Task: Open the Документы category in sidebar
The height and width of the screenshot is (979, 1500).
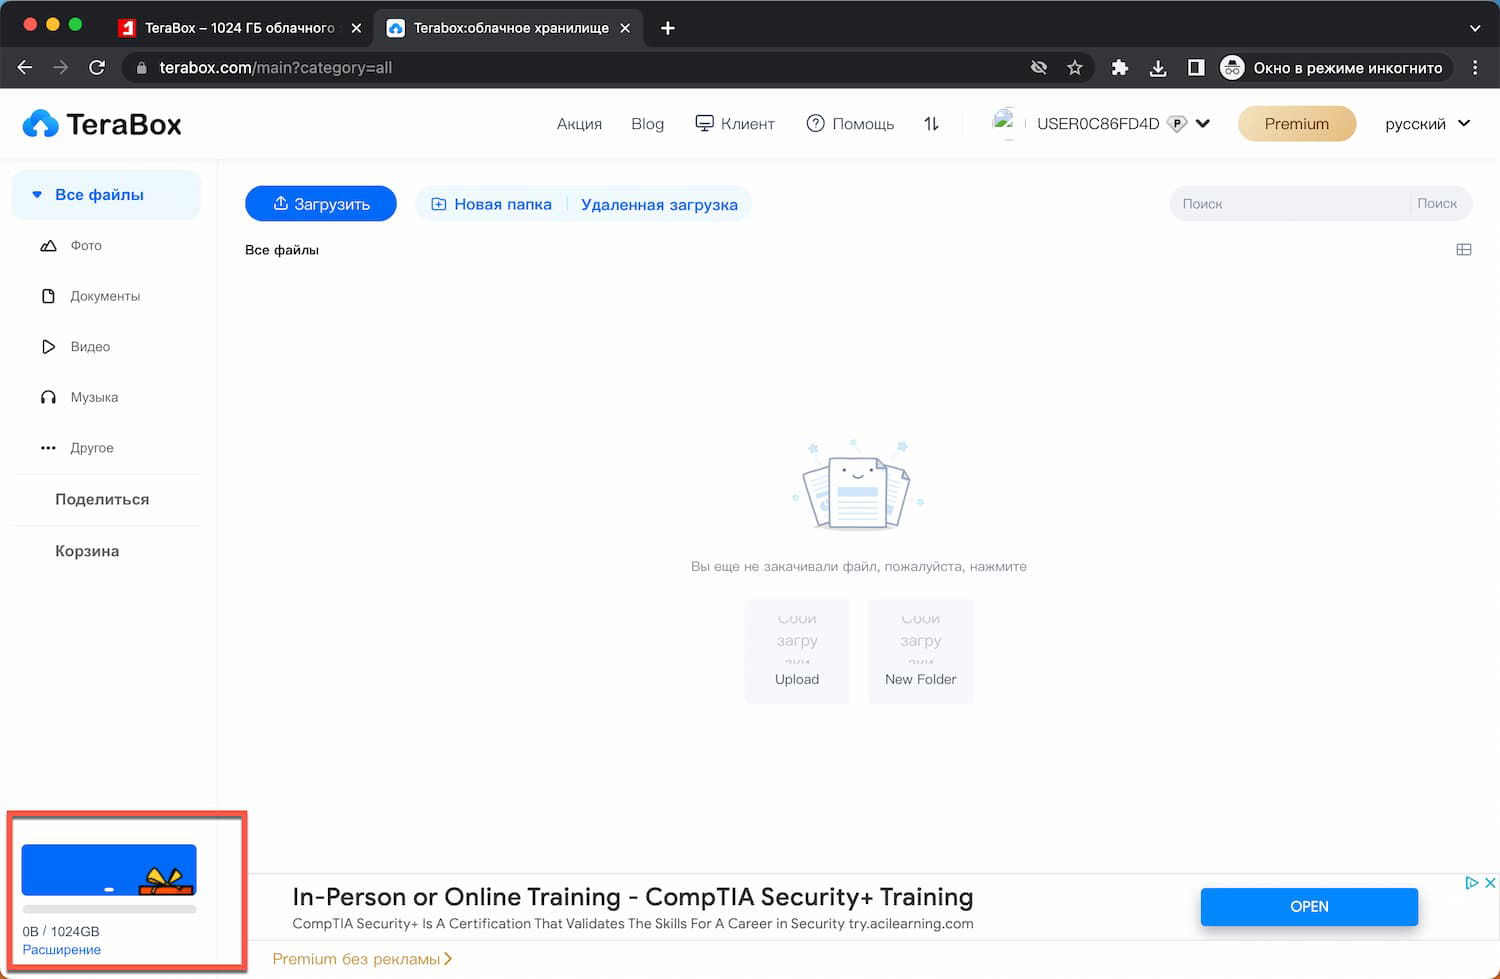Action: coord(105,296)
